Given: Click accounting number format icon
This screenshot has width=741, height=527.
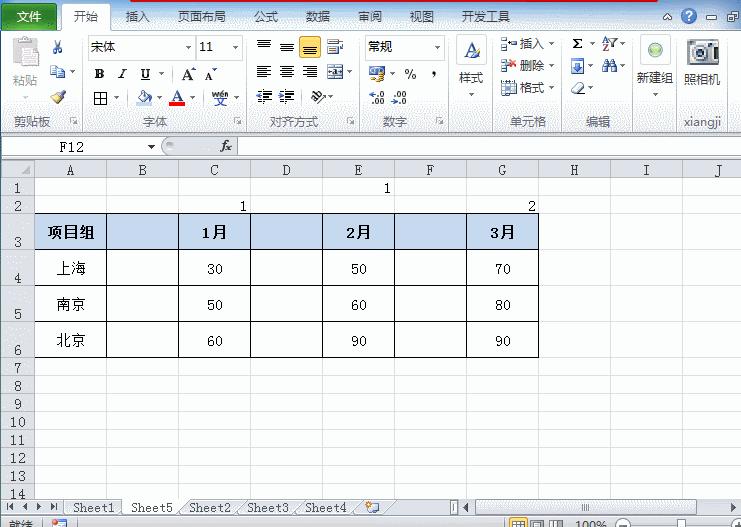Looking at the screenshot, I should point(377,74).
